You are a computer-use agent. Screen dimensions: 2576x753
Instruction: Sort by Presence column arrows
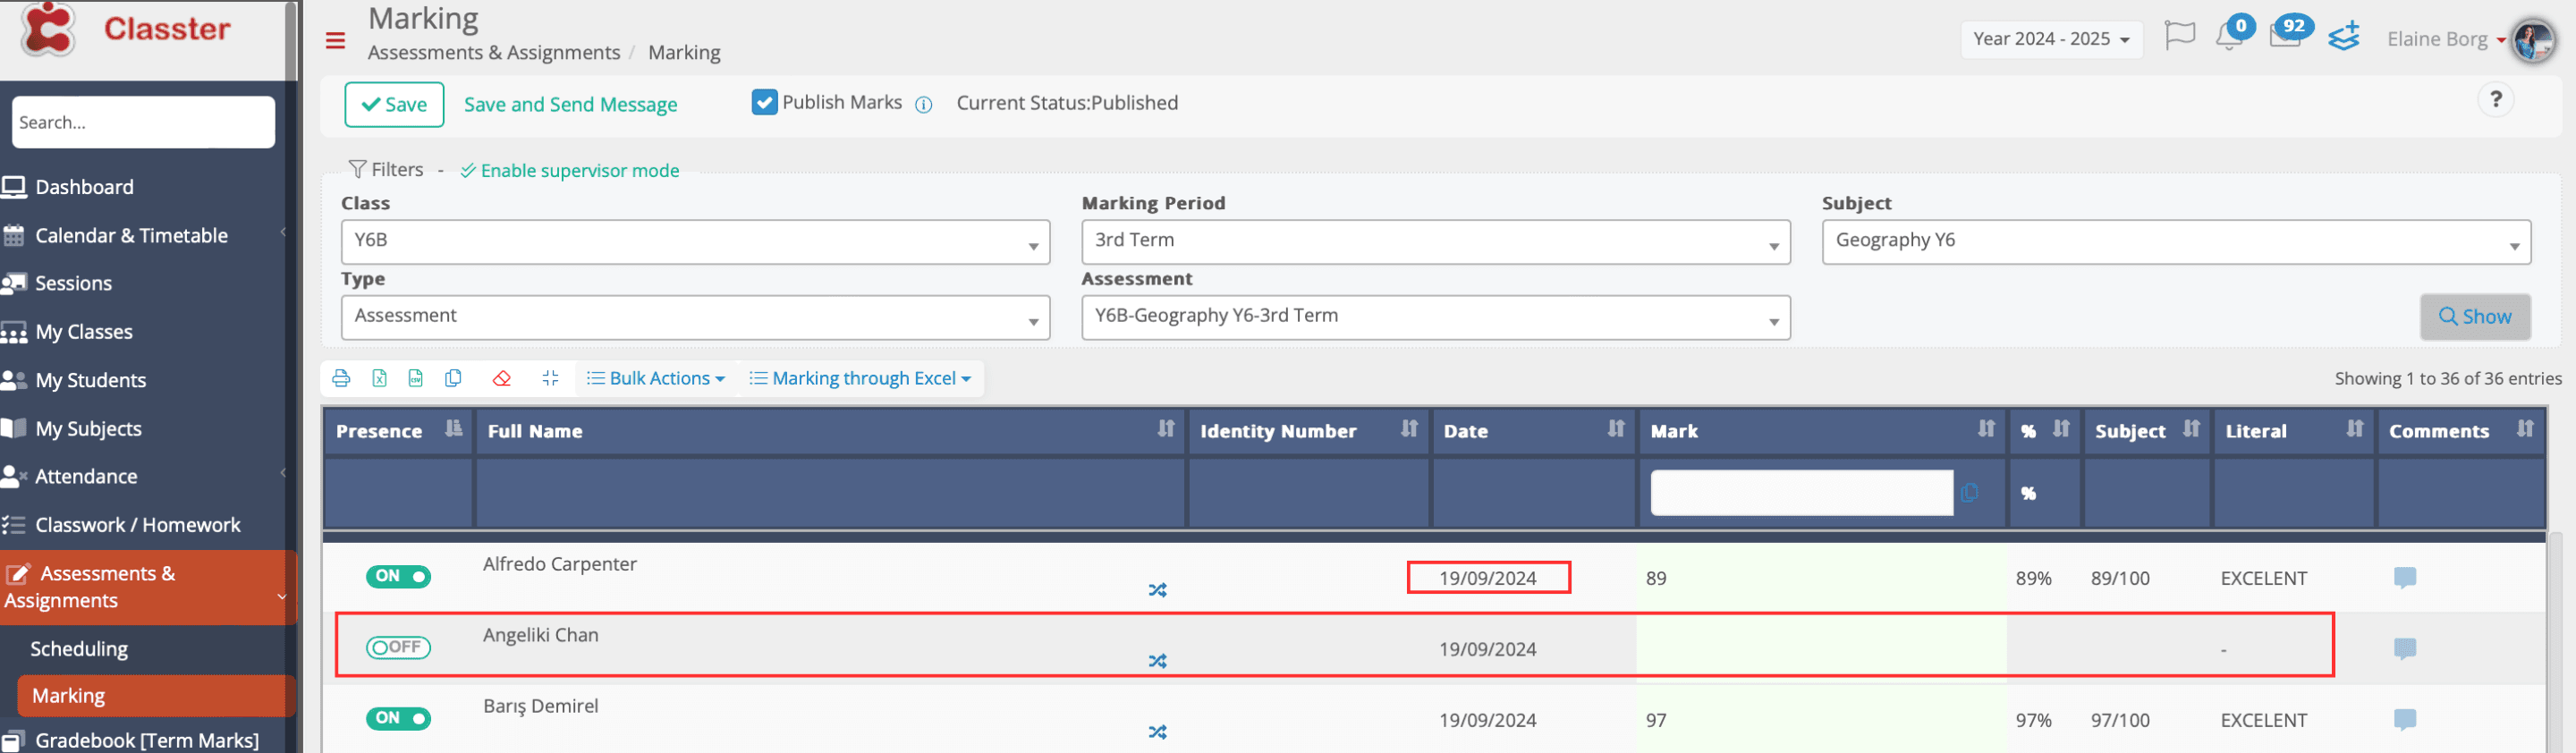pos(453,429)
